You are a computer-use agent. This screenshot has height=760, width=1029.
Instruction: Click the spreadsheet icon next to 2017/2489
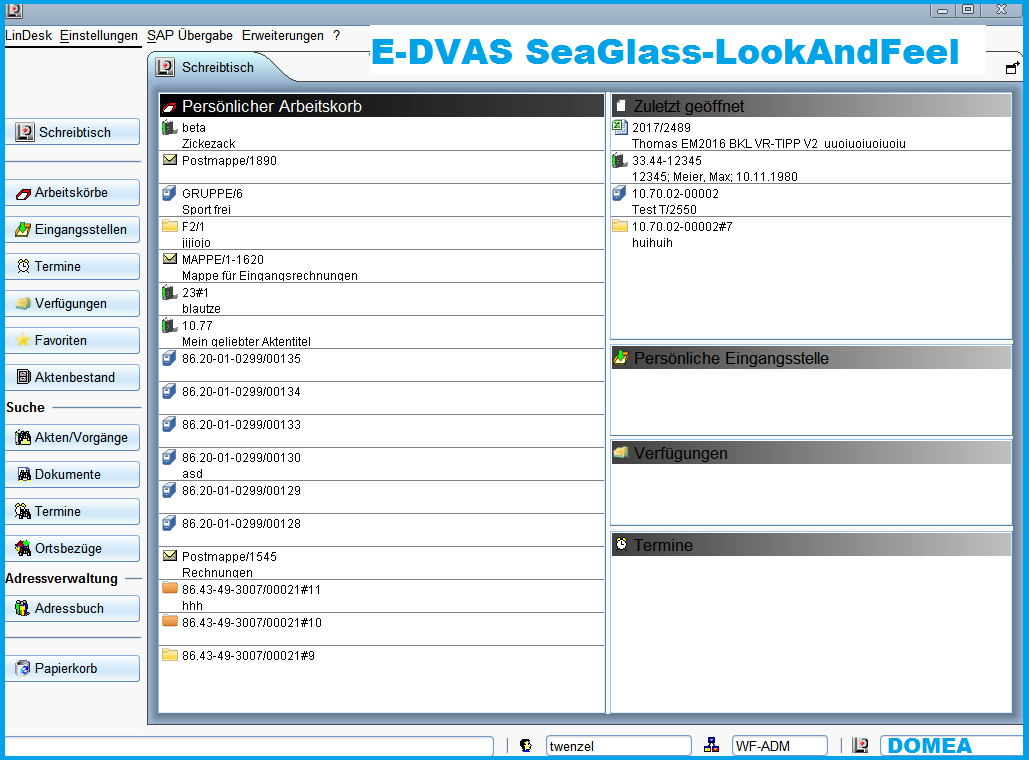pyautogui.click(x=619, y=128)
